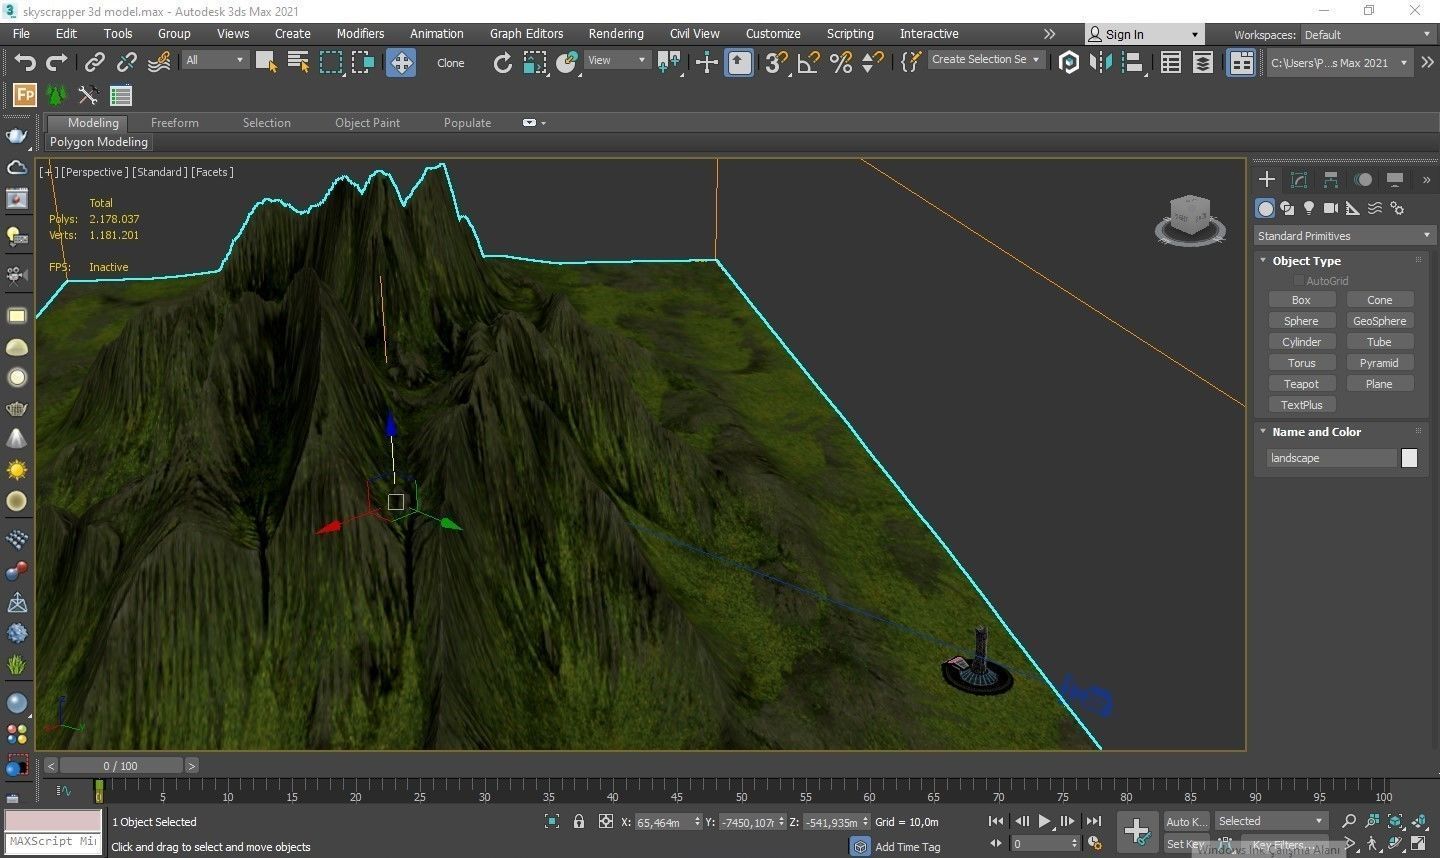Toggle the selection lock padlock

pyautogui.click(x=579, y=822)
